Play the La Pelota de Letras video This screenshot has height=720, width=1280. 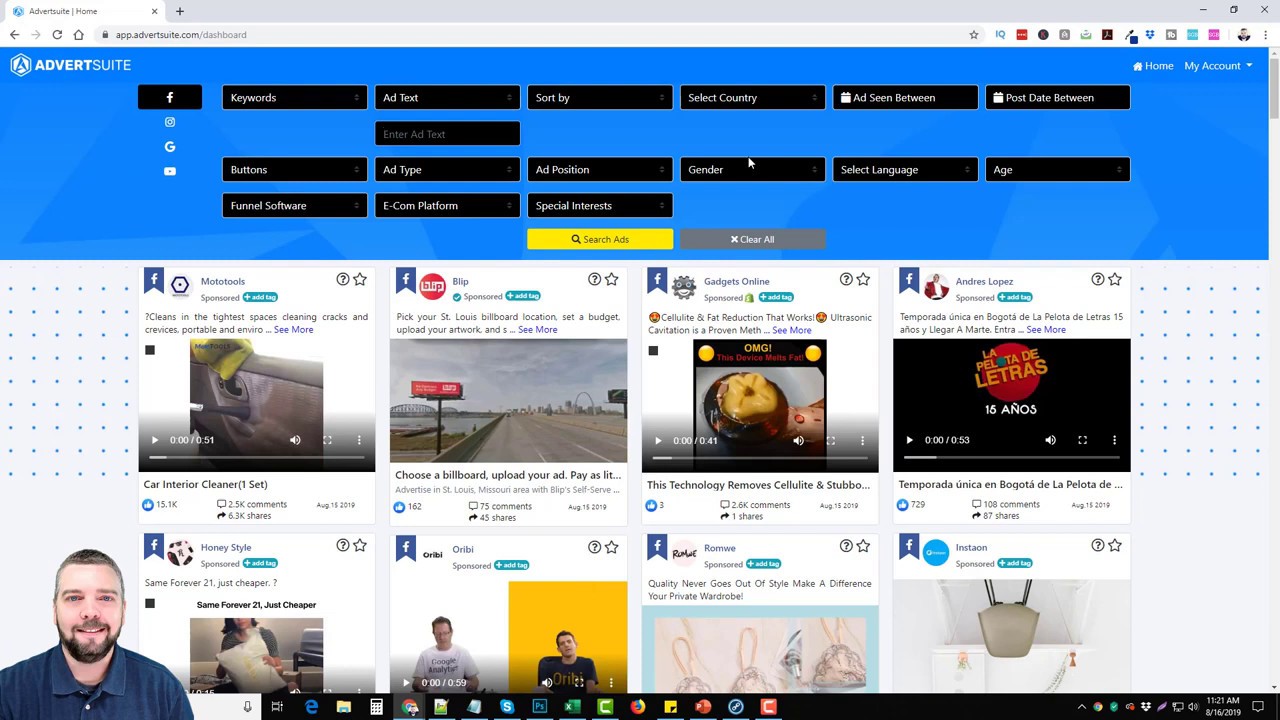tap(909, 440)
